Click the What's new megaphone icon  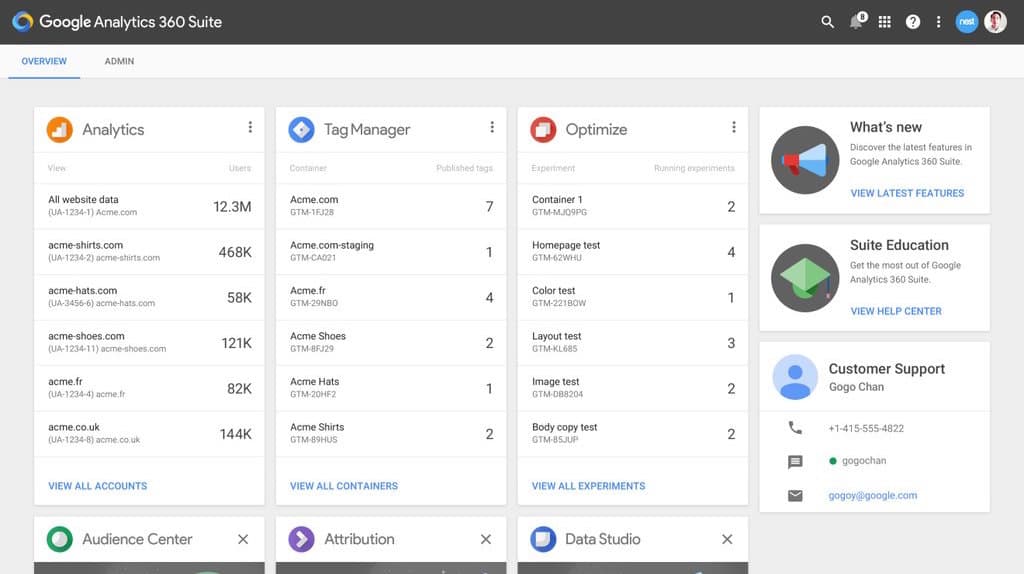tap(805, 160)
